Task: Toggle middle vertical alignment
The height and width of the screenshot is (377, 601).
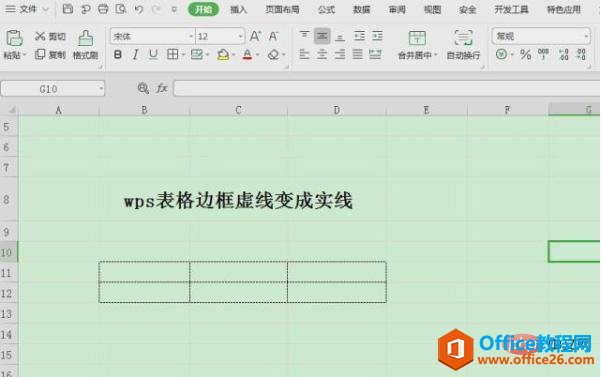Action: 322,36
